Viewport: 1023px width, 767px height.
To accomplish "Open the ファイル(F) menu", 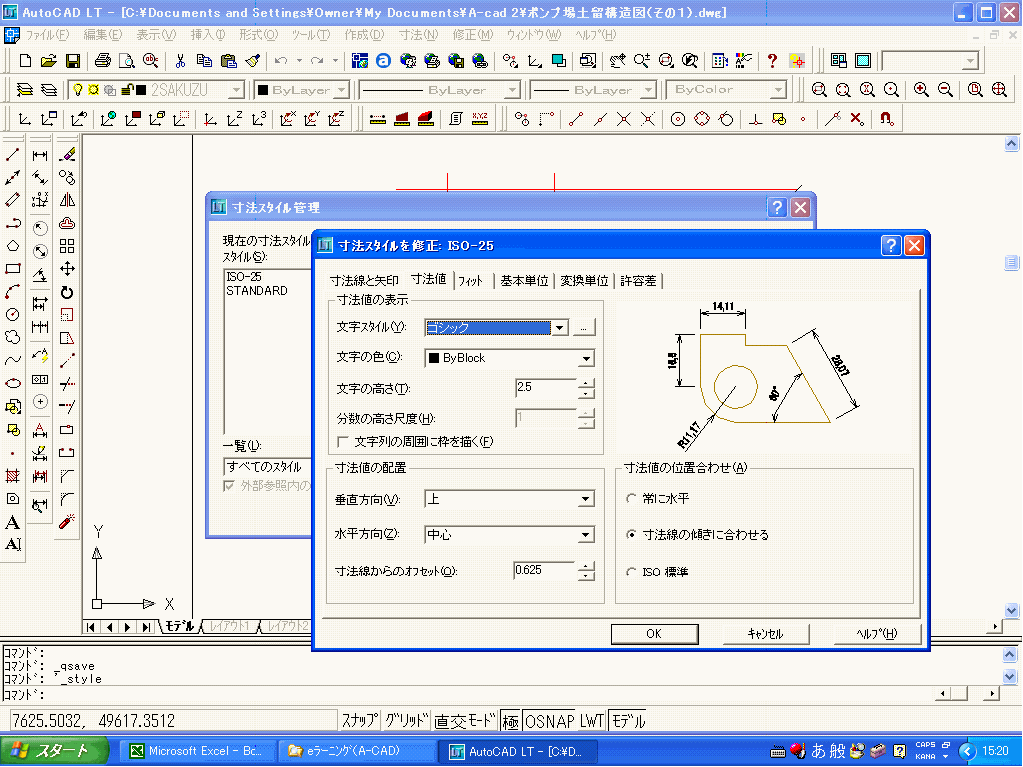I will 46,35.
